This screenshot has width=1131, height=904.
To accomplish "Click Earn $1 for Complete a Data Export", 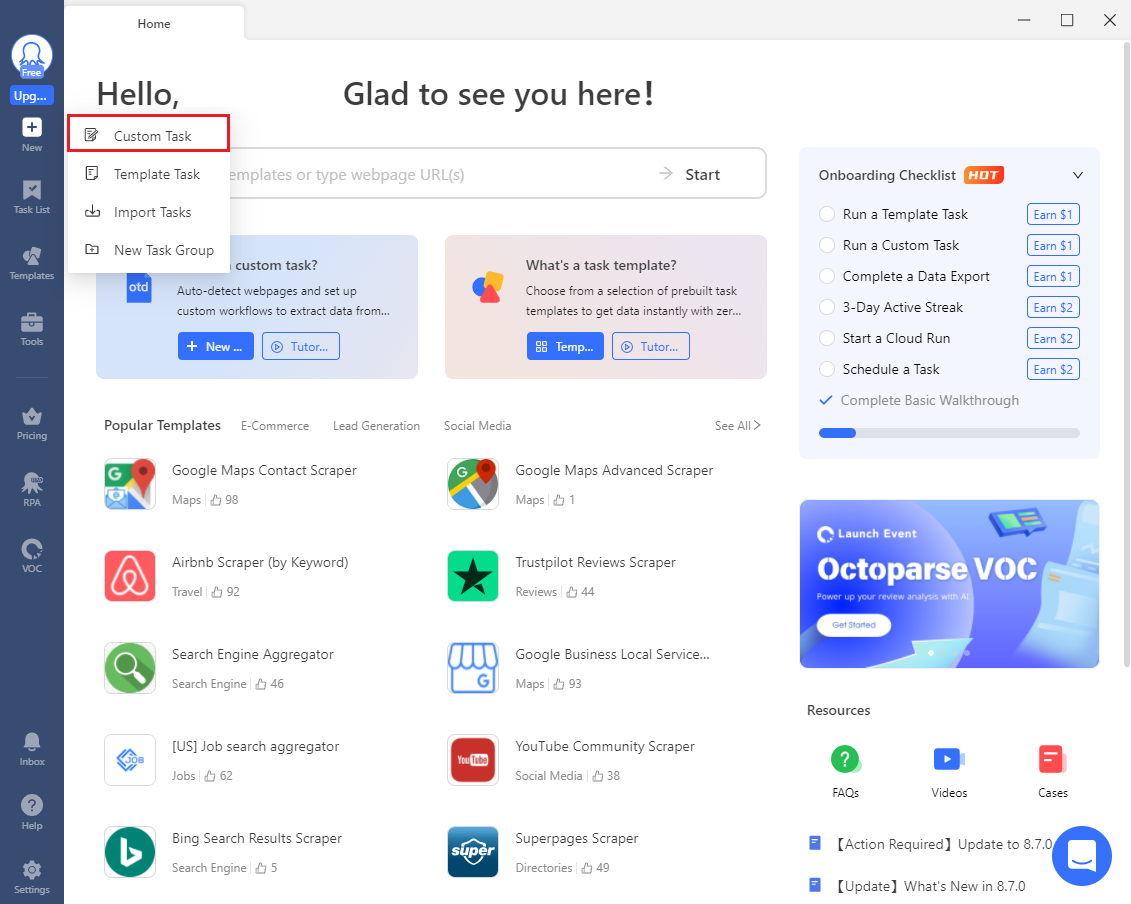I will pos(1053,276).
